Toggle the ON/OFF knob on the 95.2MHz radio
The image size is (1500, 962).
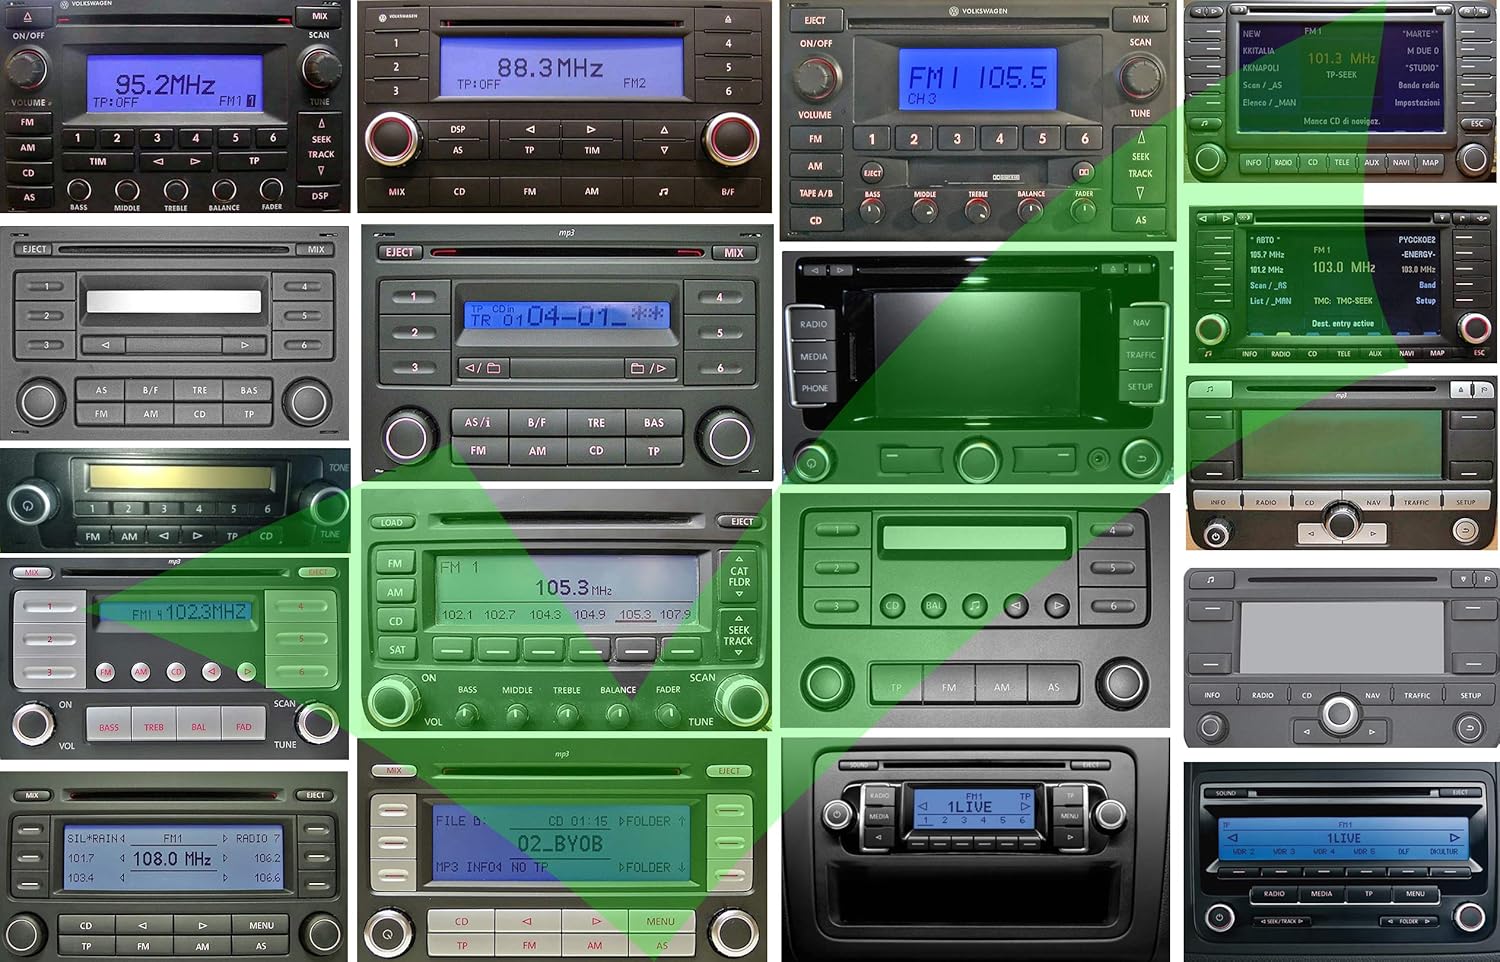click(27, 69)
